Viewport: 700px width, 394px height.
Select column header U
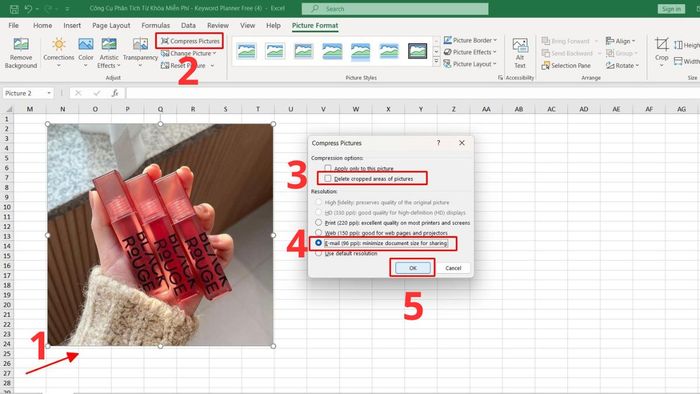[291, 109]
